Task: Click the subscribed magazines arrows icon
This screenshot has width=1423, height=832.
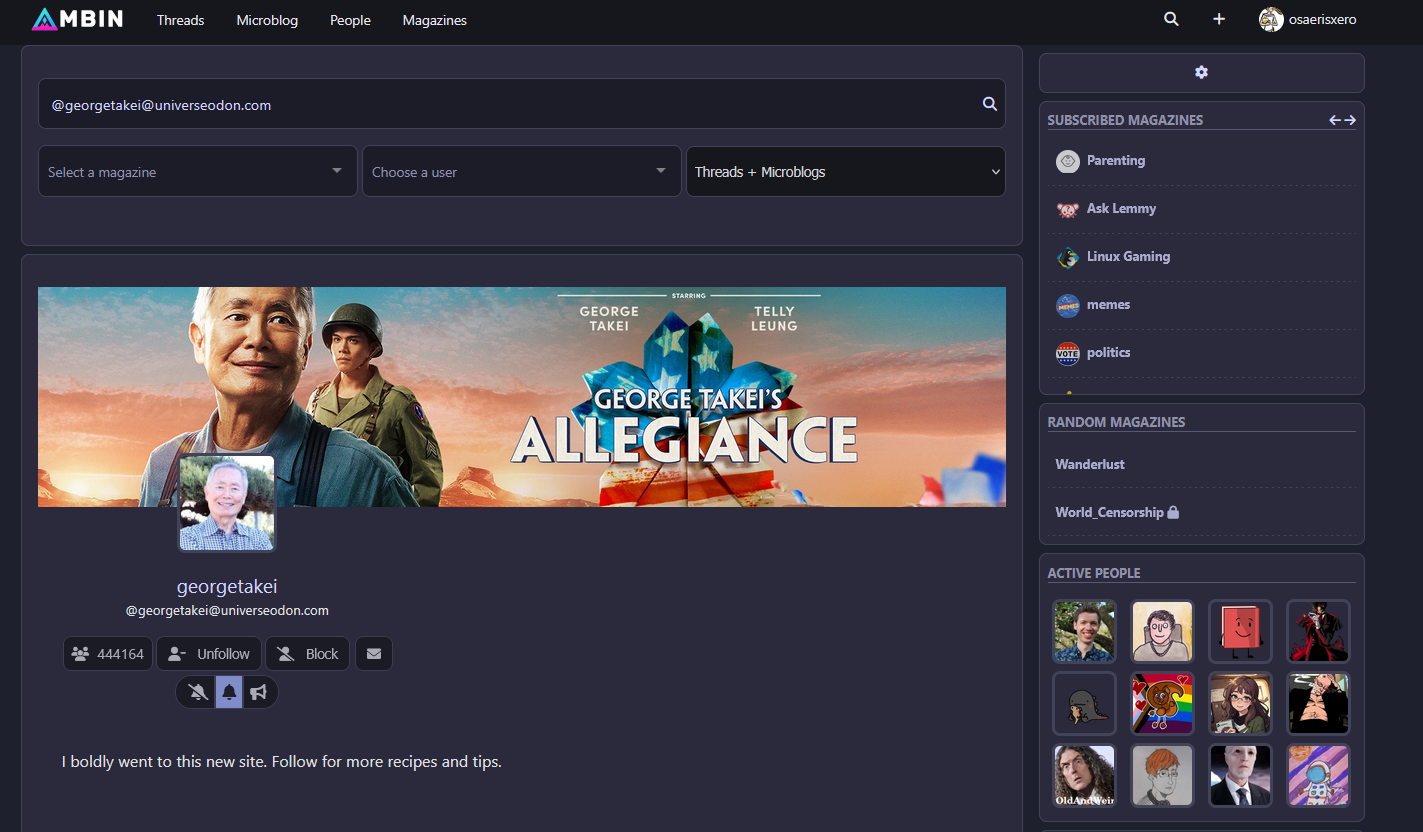Action: (1342, 120)
